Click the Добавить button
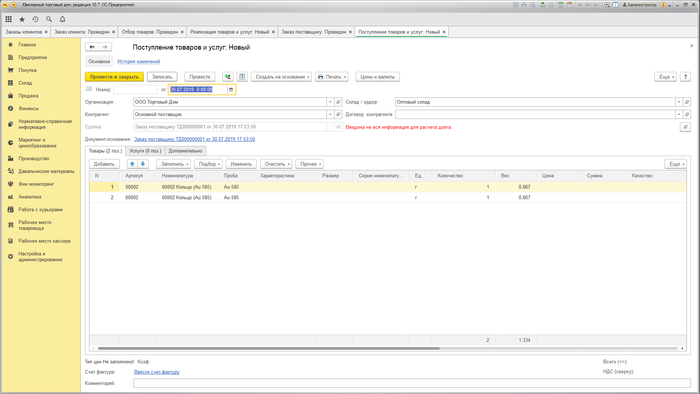700x394 pixels. (x=104, y=164)
